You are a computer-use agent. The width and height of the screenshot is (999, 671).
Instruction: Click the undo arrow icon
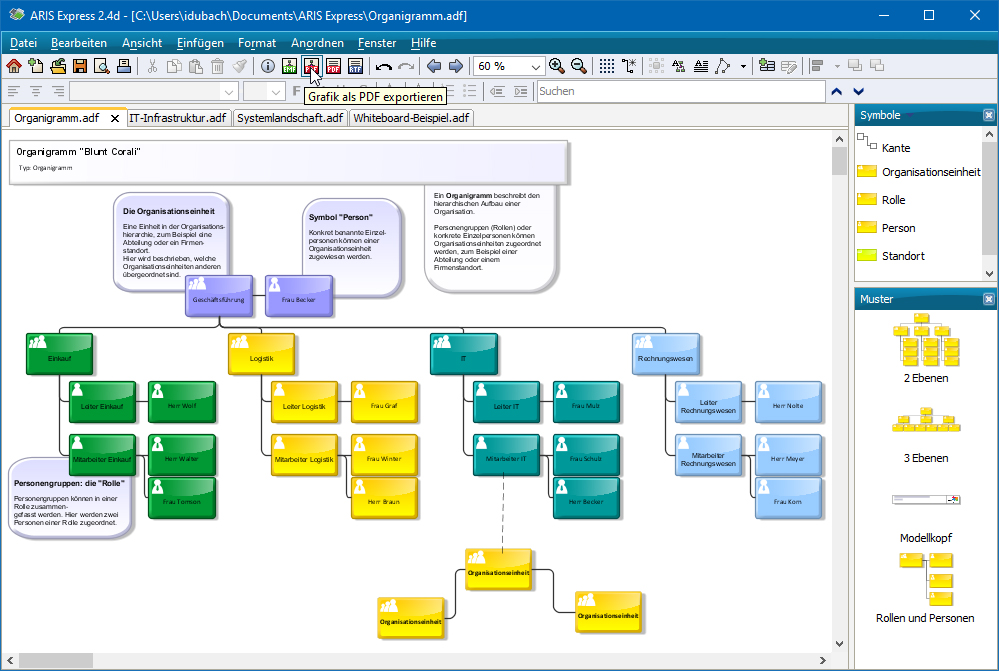(384, 66)
